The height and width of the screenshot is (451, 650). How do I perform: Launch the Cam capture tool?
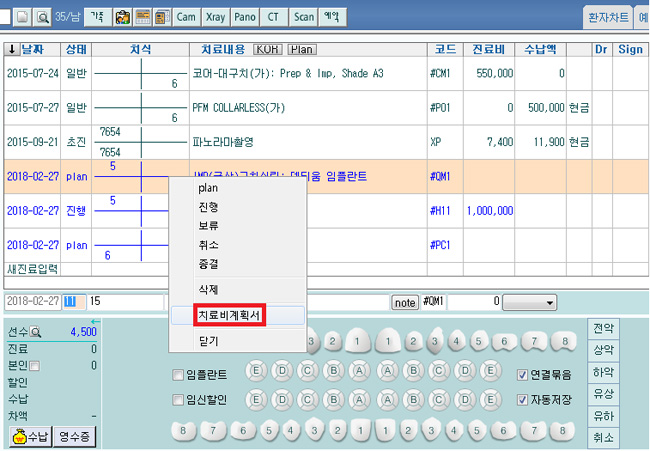click(186, 17)
